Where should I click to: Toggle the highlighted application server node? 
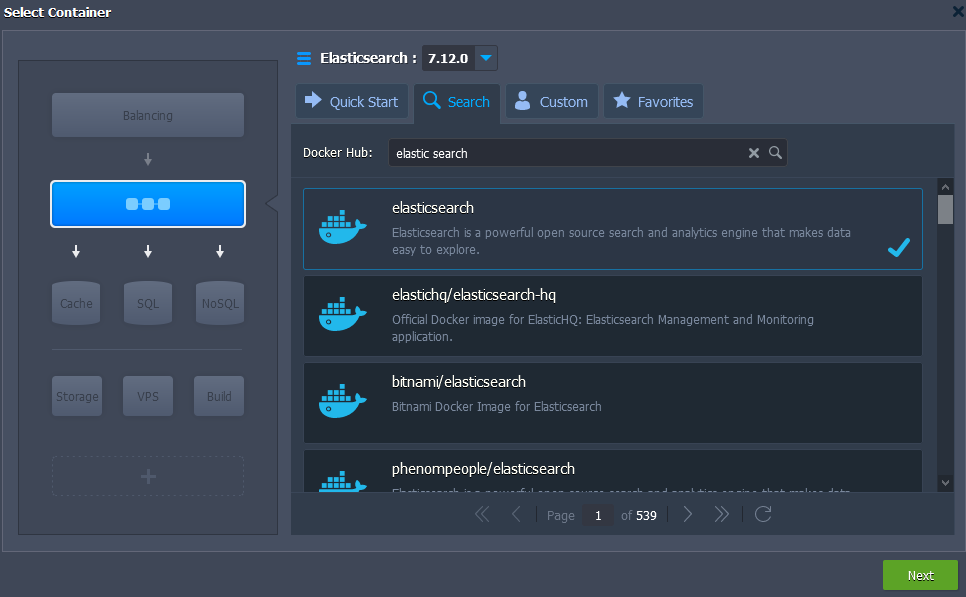click(x=147, y=203)
